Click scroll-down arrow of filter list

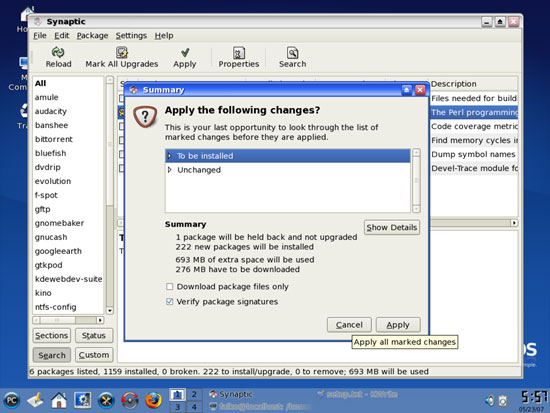(x=110, y=311)
